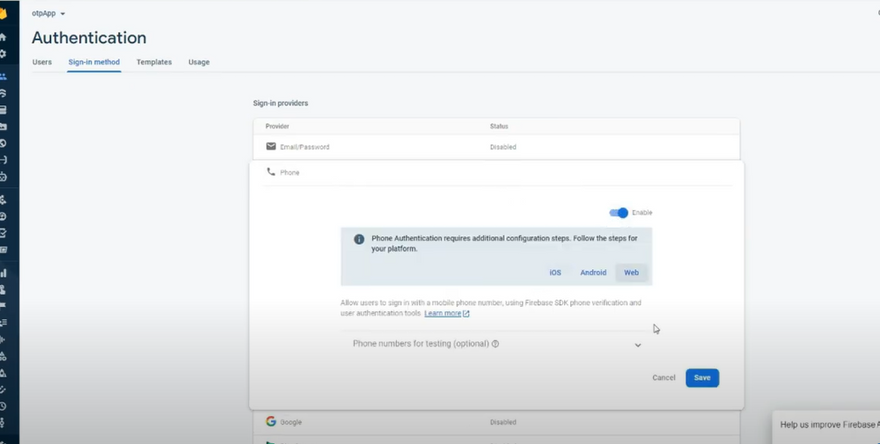Open the Templates tab
The height and width of the screenshot is (444, 880).
154,62
